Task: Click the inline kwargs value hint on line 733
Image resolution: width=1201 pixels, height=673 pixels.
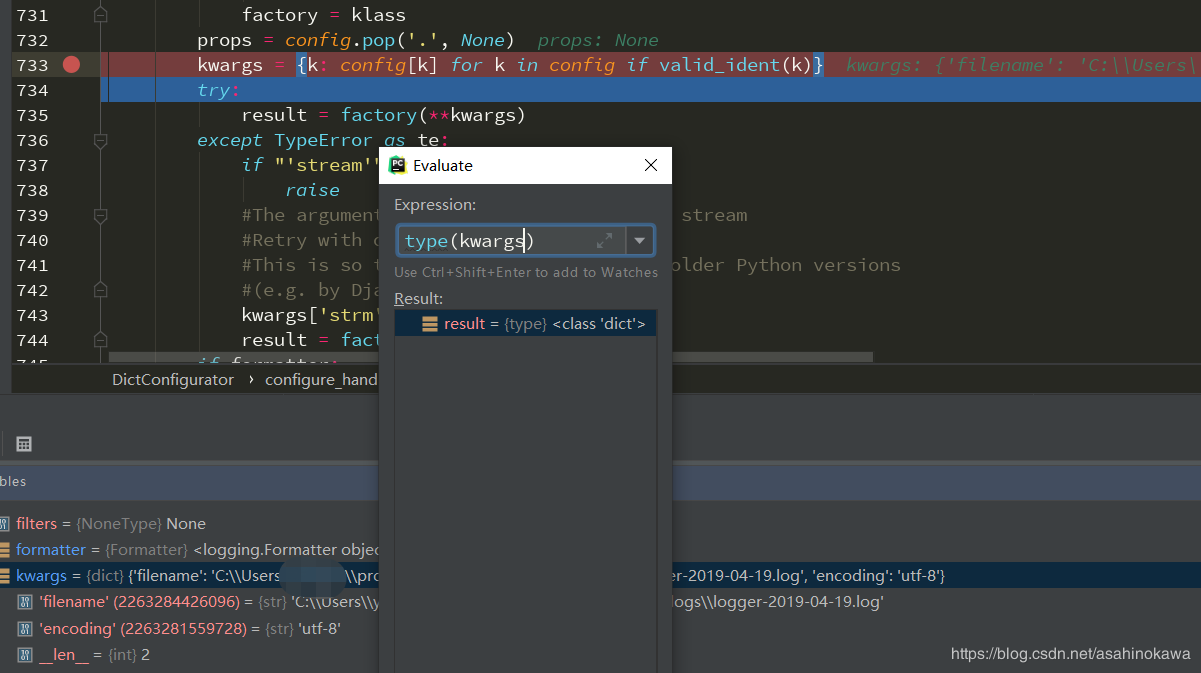Action: point(1022,65)
